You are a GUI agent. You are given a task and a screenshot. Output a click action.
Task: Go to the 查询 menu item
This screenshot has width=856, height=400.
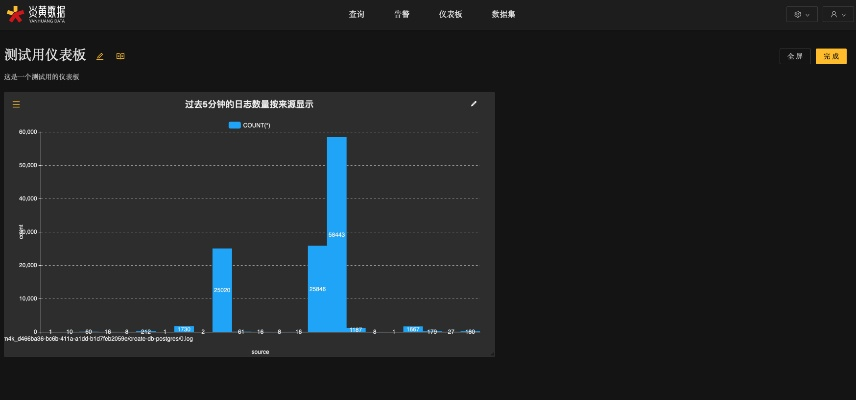(356, 14)
